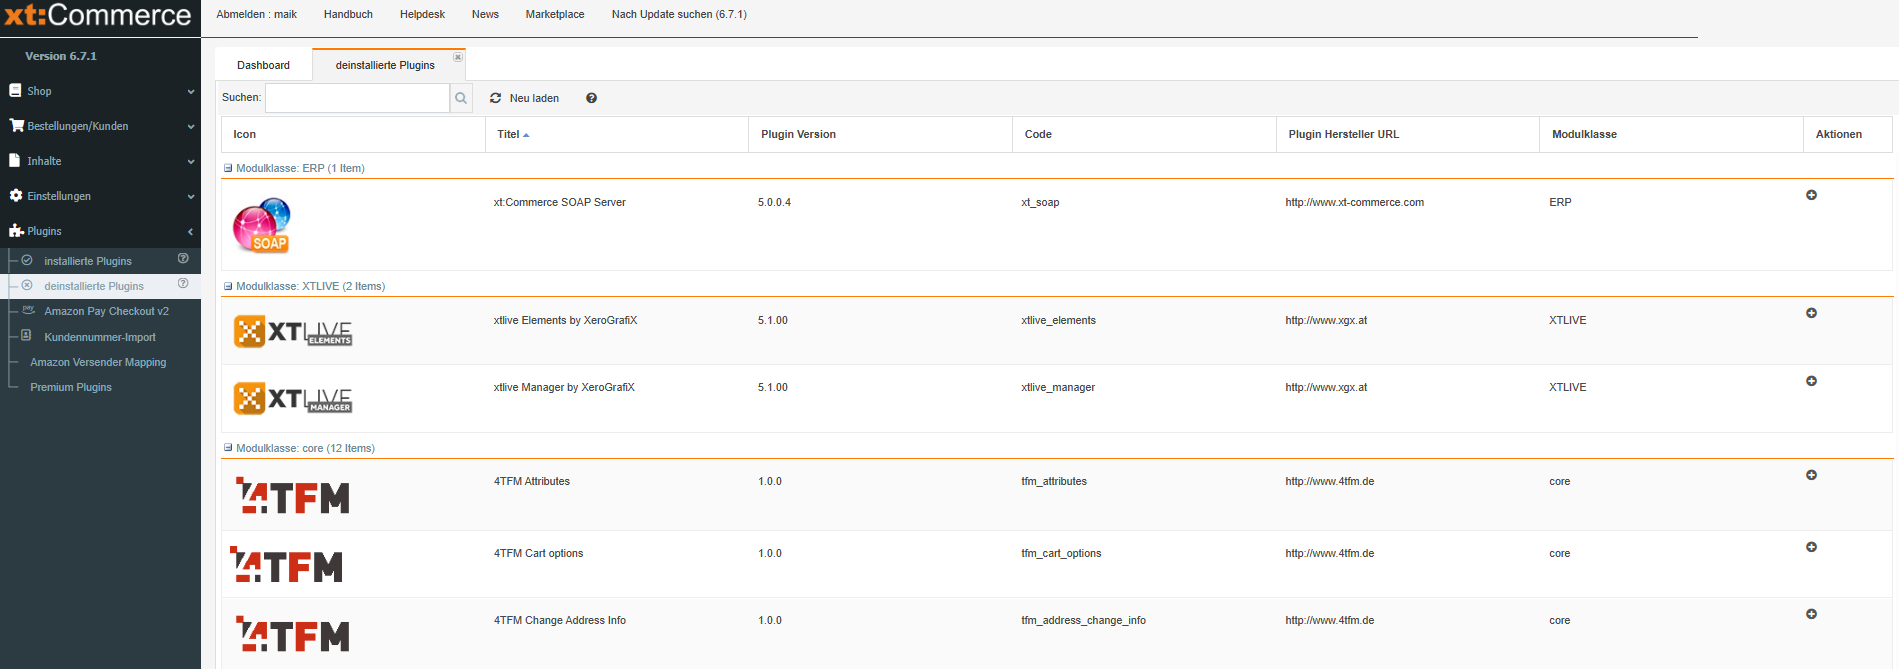The height and width of the screenshot is (669, 1899).
Task: Click the Neu laden button
Action: [x=524, y=98]
